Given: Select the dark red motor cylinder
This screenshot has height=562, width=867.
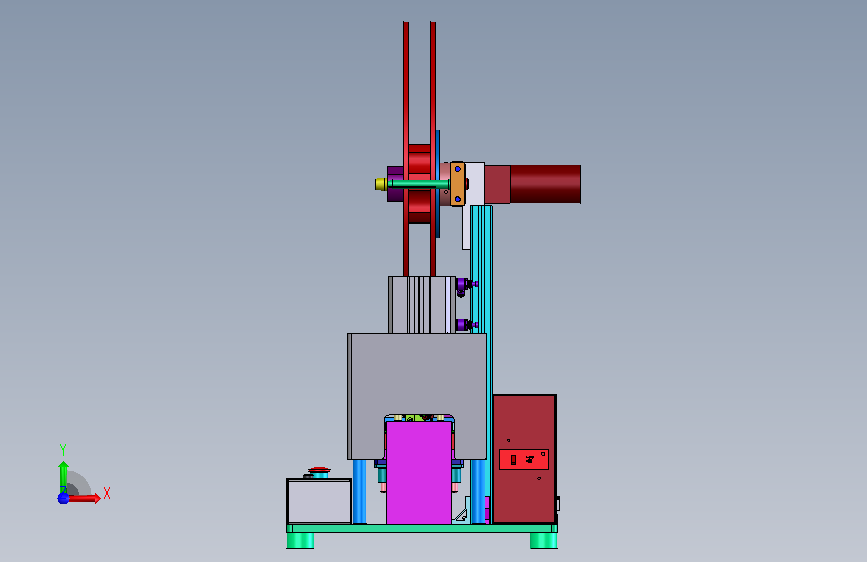Looking at the screenshot, I should [x=545, y=184].
